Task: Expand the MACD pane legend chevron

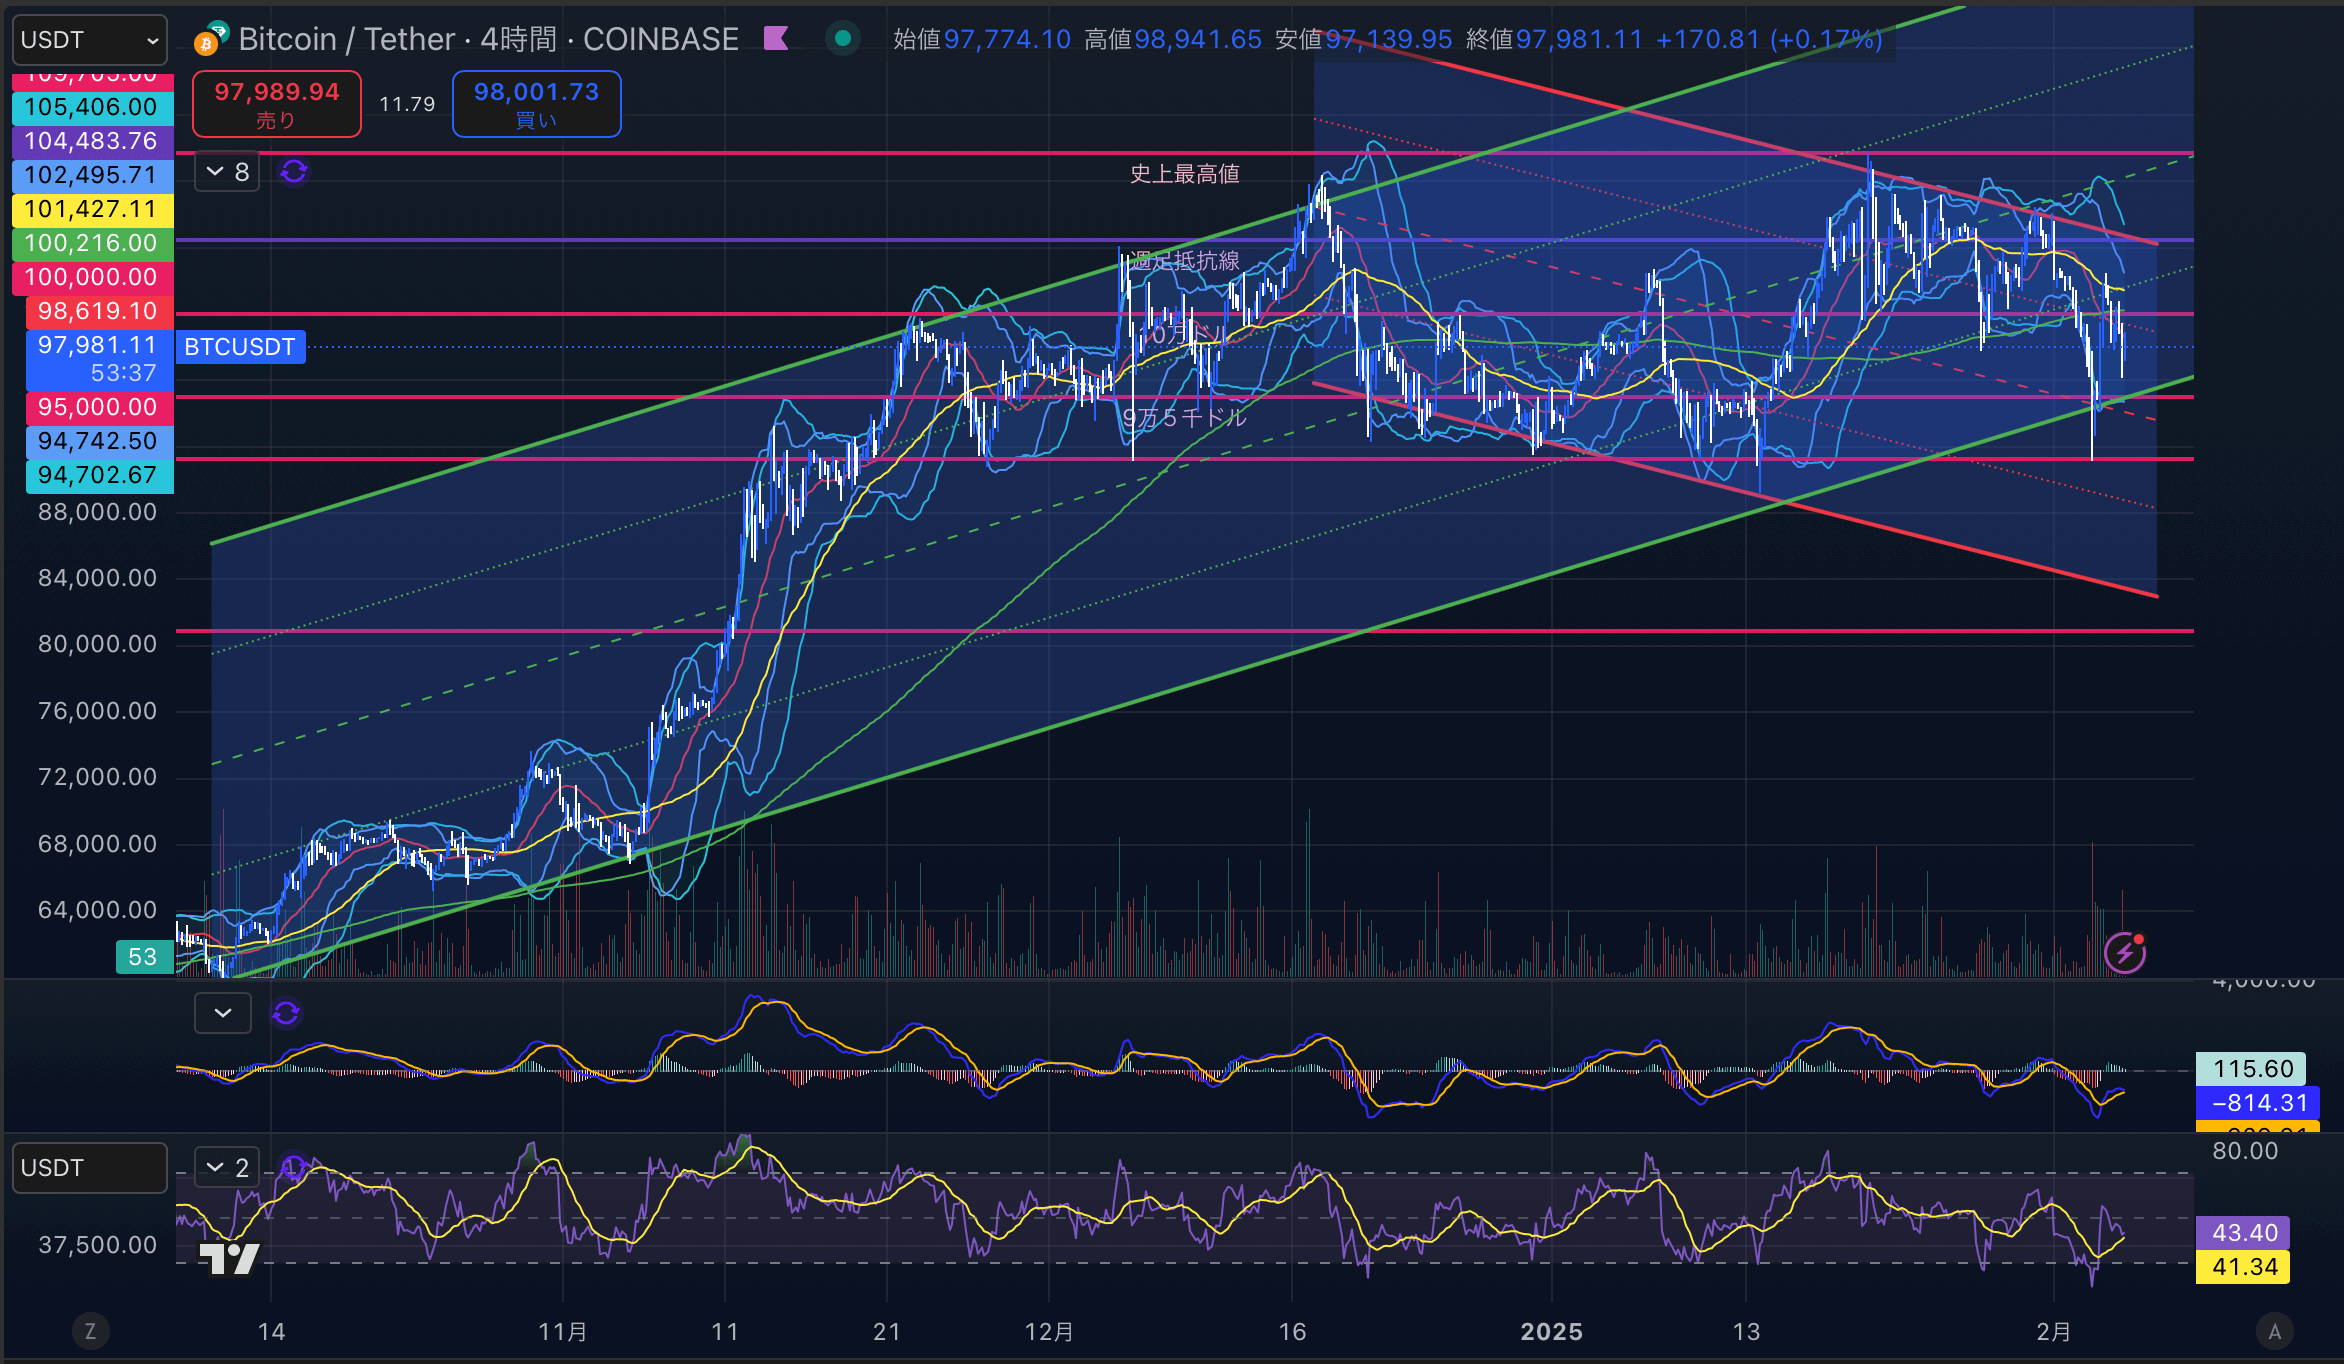Action: (x=223, y=1013)
